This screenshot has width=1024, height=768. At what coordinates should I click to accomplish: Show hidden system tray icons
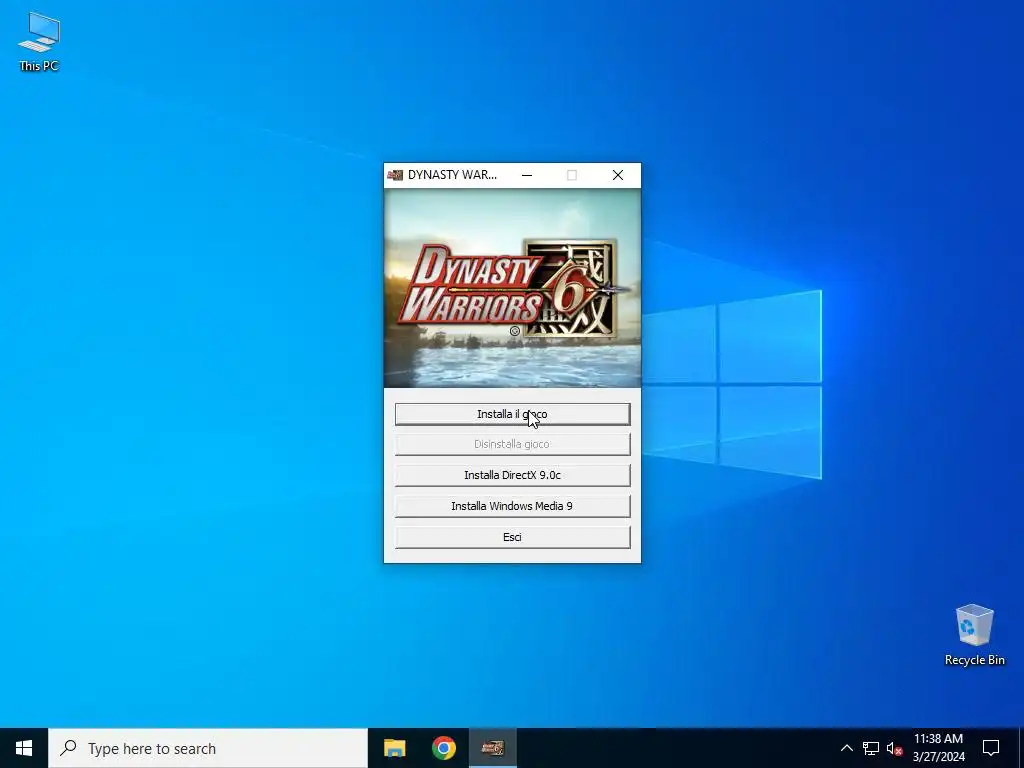(x=846, y=748)
